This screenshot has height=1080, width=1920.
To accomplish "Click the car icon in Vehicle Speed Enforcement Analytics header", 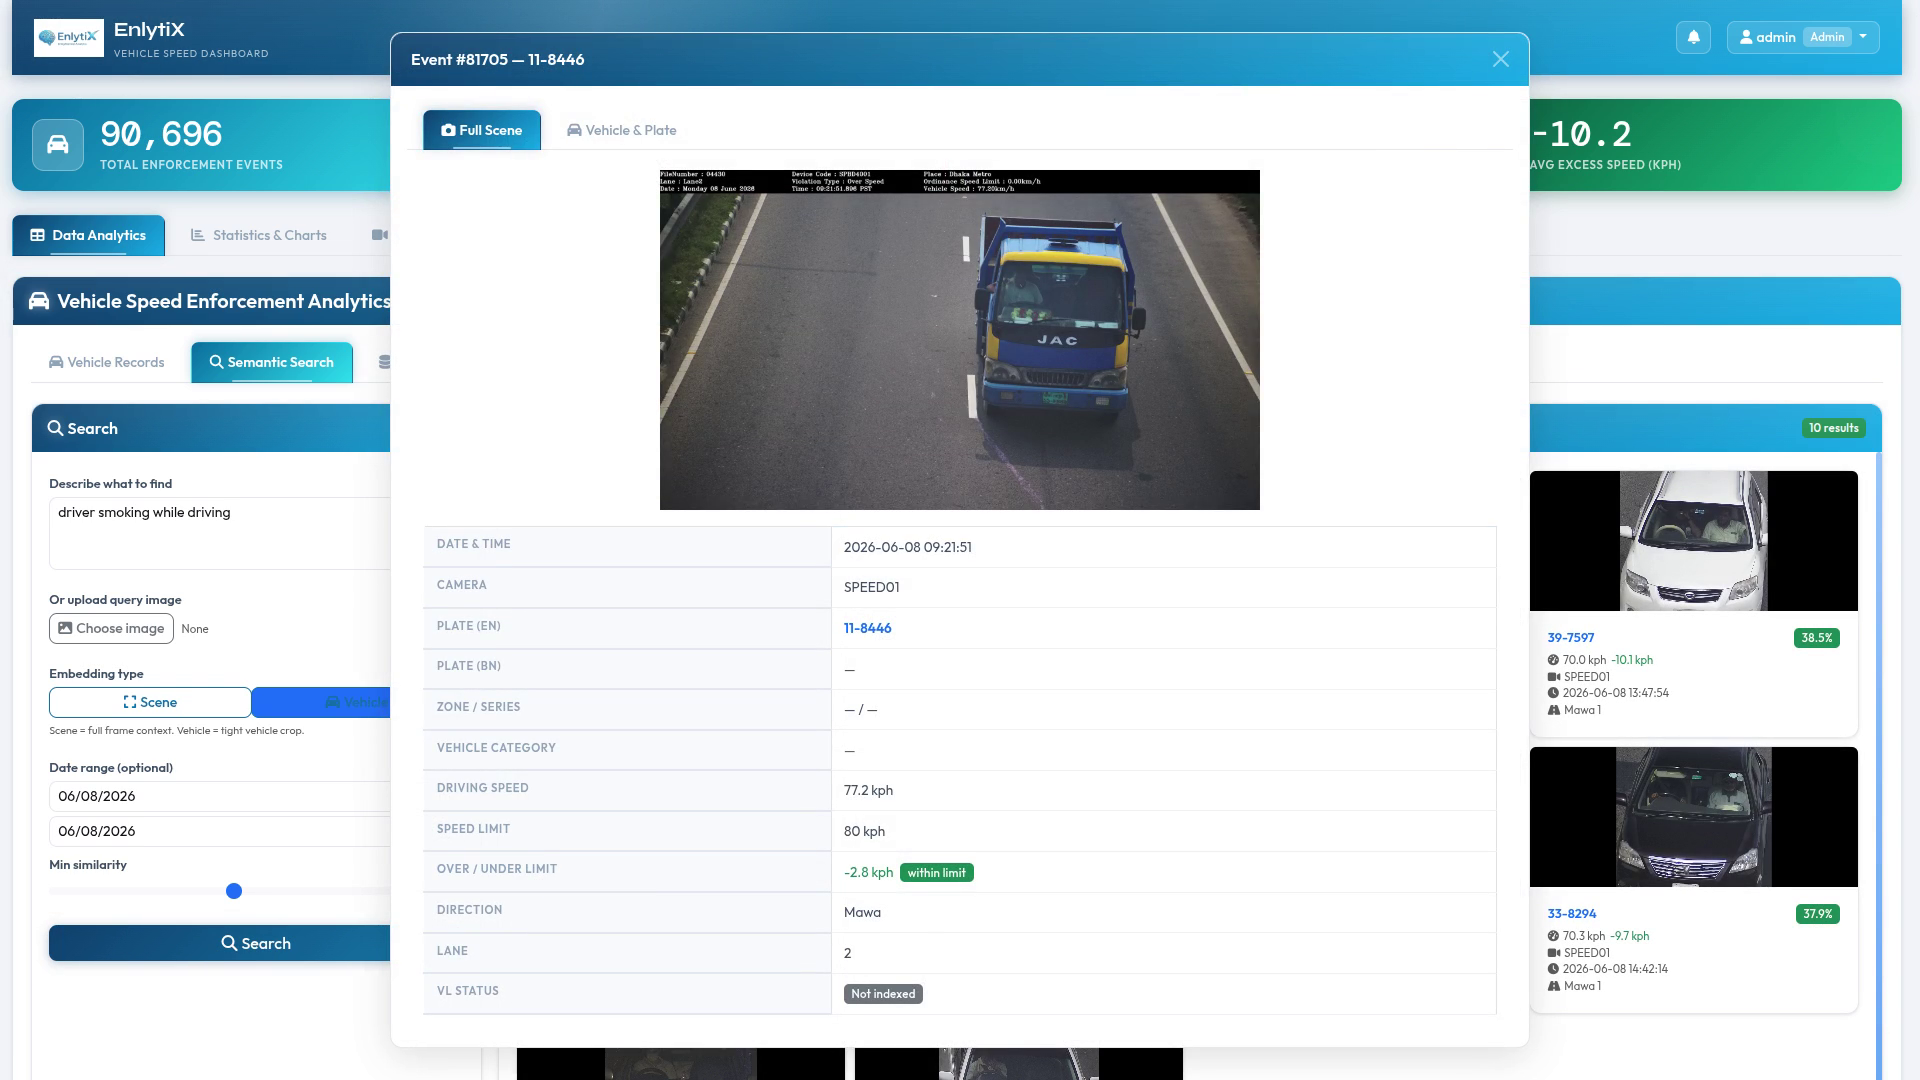I will [x=39, y=301].
